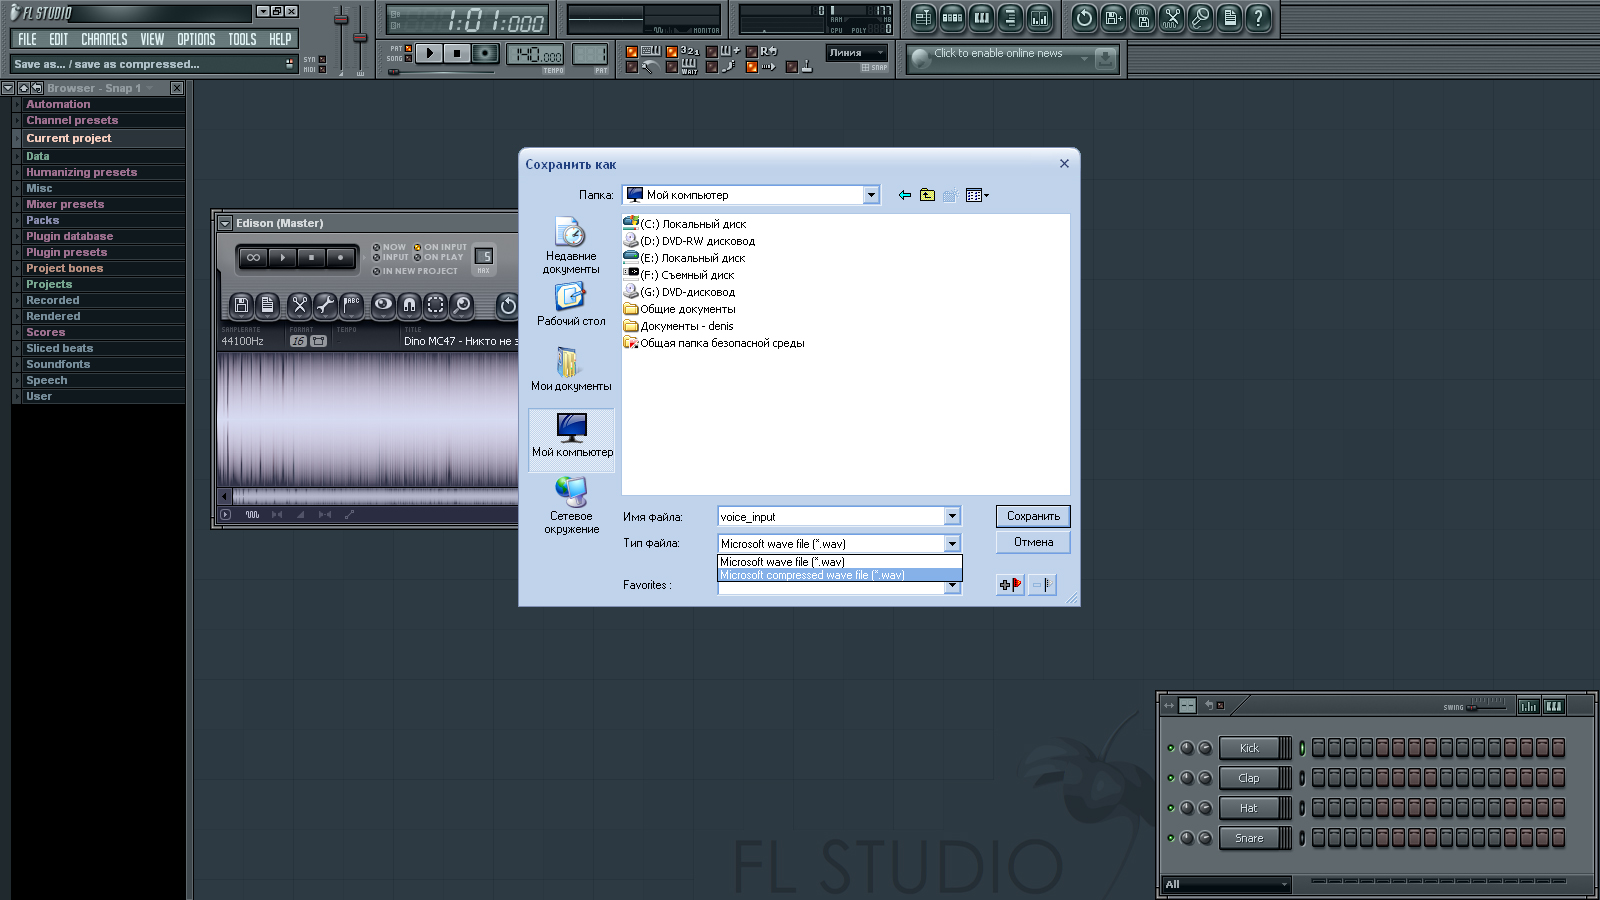Toggle typing keyboard to piano switch
Image resolution: width=1600 pixels, height=900 pixels.
point(631,51)
